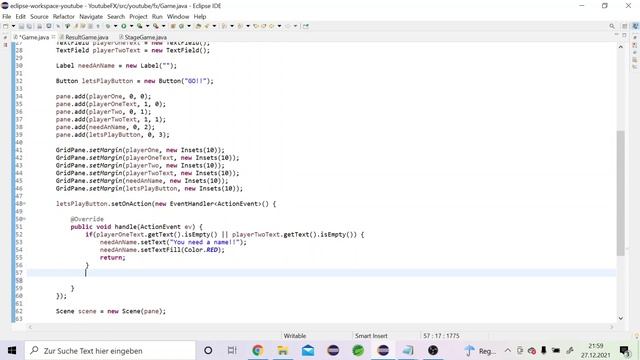
Task: Click the Windows Start button
Action: coord(12,351)
